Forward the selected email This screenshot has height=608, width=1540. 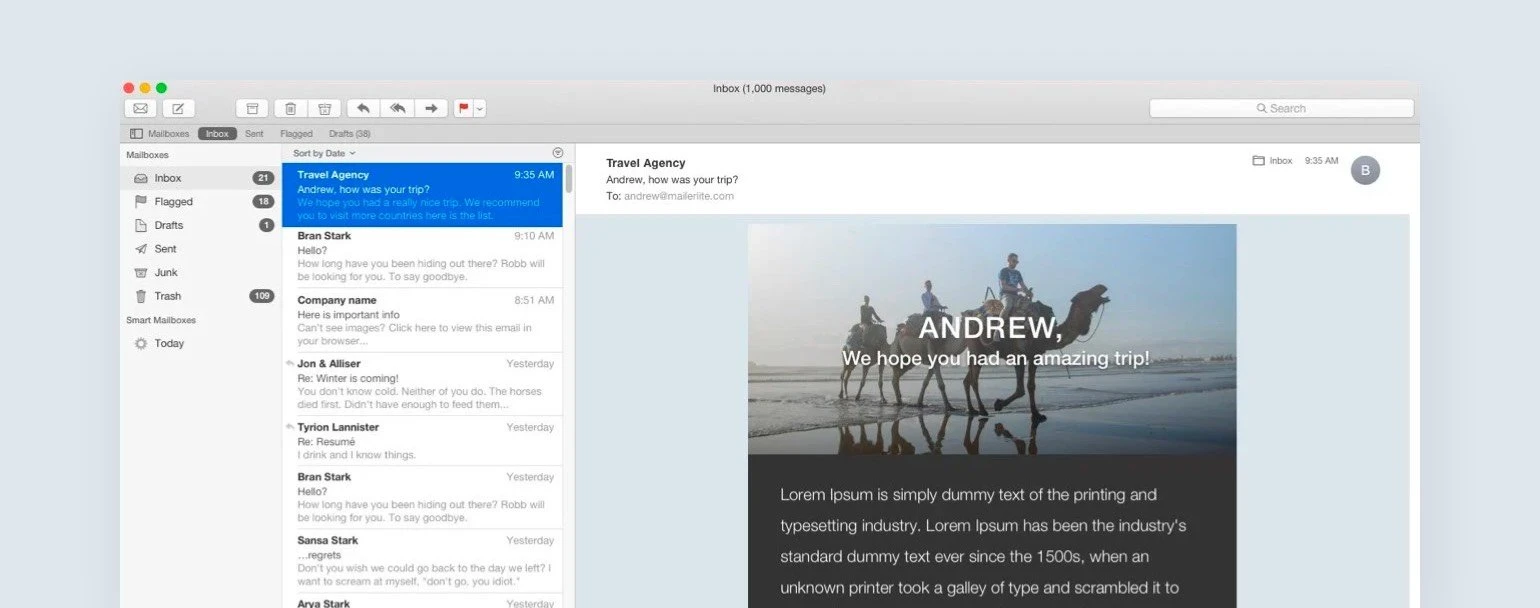431,108
